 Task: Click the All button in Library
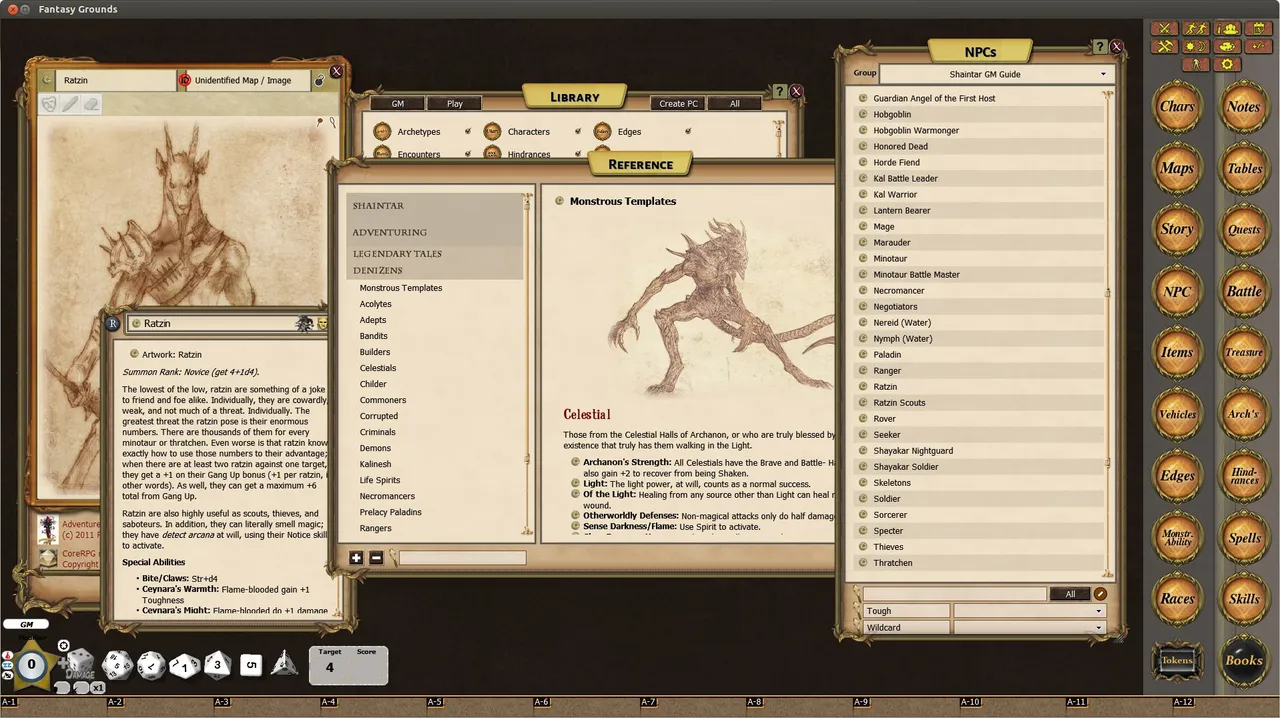click(735, 103)
